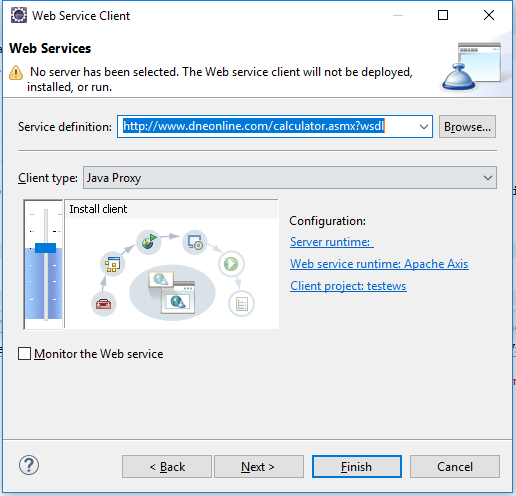Click the blue client level slider handle
The height and width of the screenshot is (496, 516).
(x=46, y=248)
